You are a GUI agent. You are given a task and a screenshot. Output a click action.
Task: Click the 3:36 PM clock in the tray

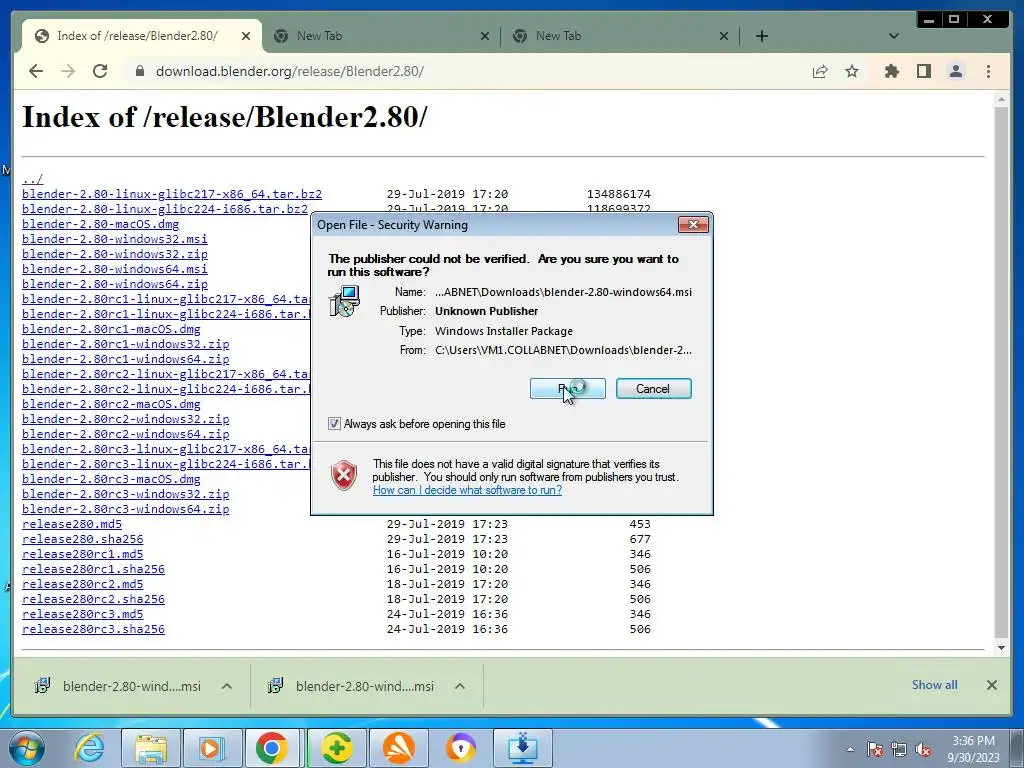click(973, 741)
